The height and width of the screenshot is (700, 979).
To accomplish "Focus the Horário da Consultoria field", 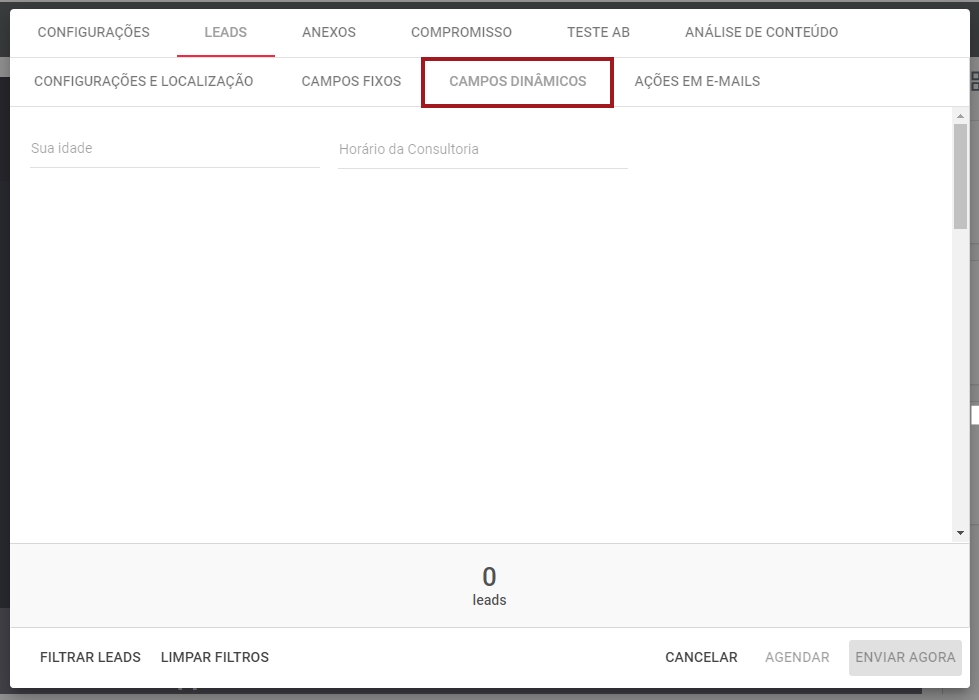I will tap(482, 150).
